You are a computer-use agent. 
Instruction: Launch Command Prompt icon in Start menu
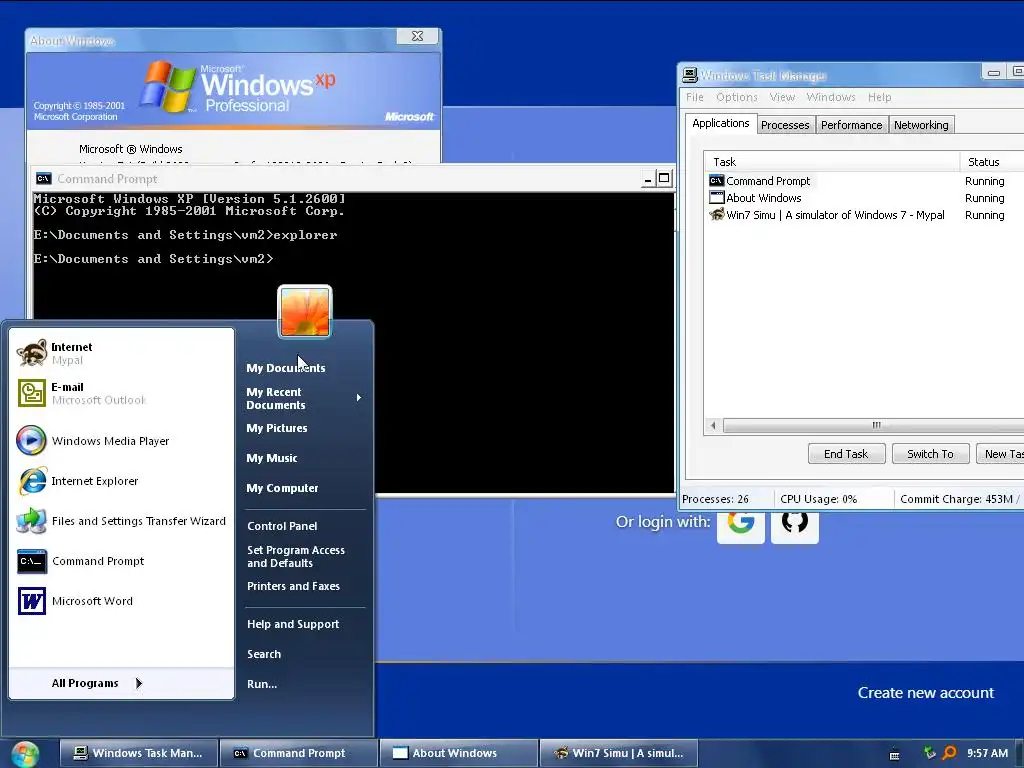pos(31,562)
